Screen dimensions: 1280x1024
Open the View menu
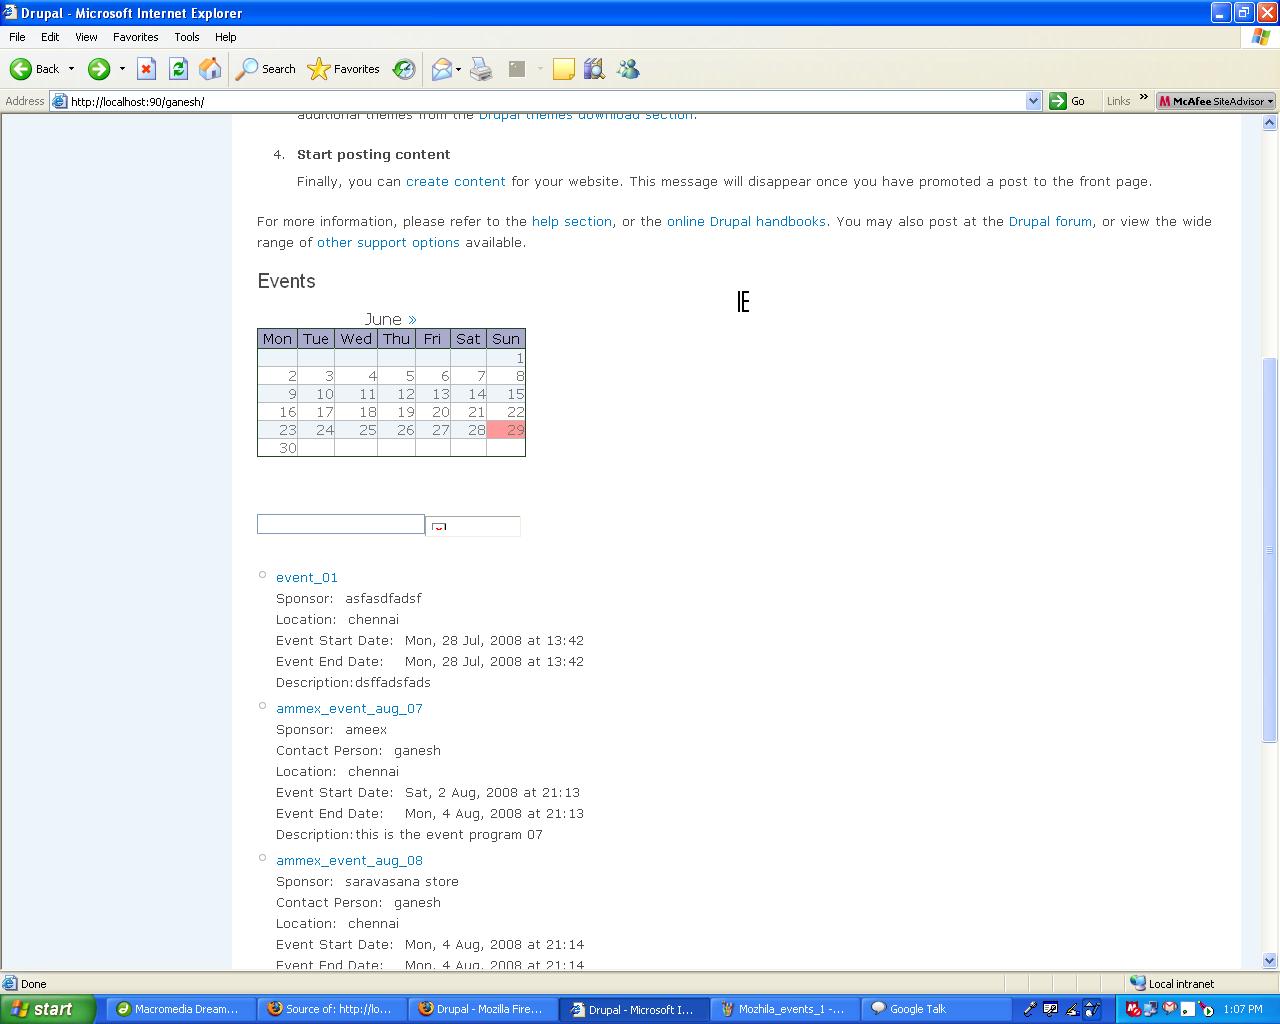(x=86, y=37)
